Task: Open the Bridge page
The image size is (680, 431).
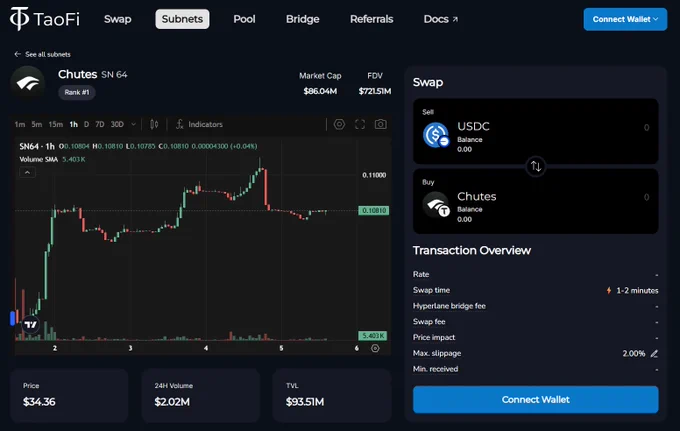Action: [x=302, y=19]
